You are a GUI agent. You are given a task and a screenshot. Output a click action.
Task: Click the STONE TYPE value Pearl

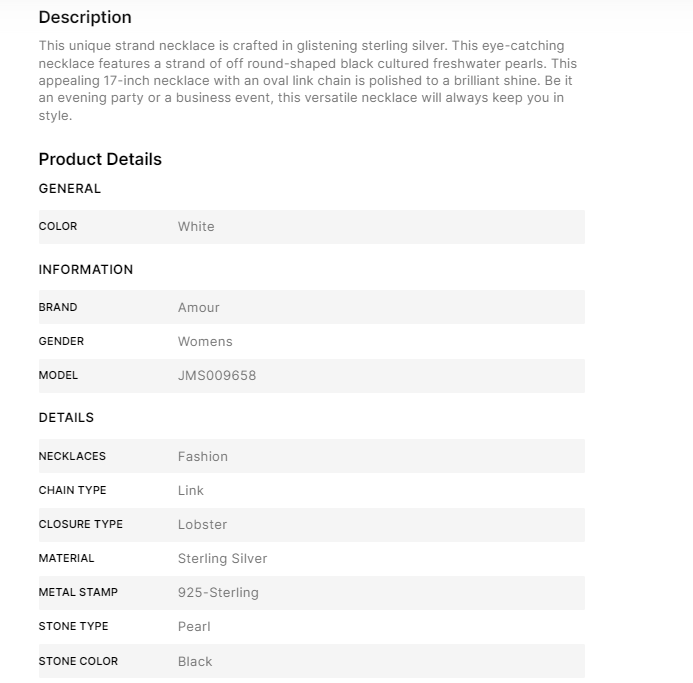(x=194, y=626)
